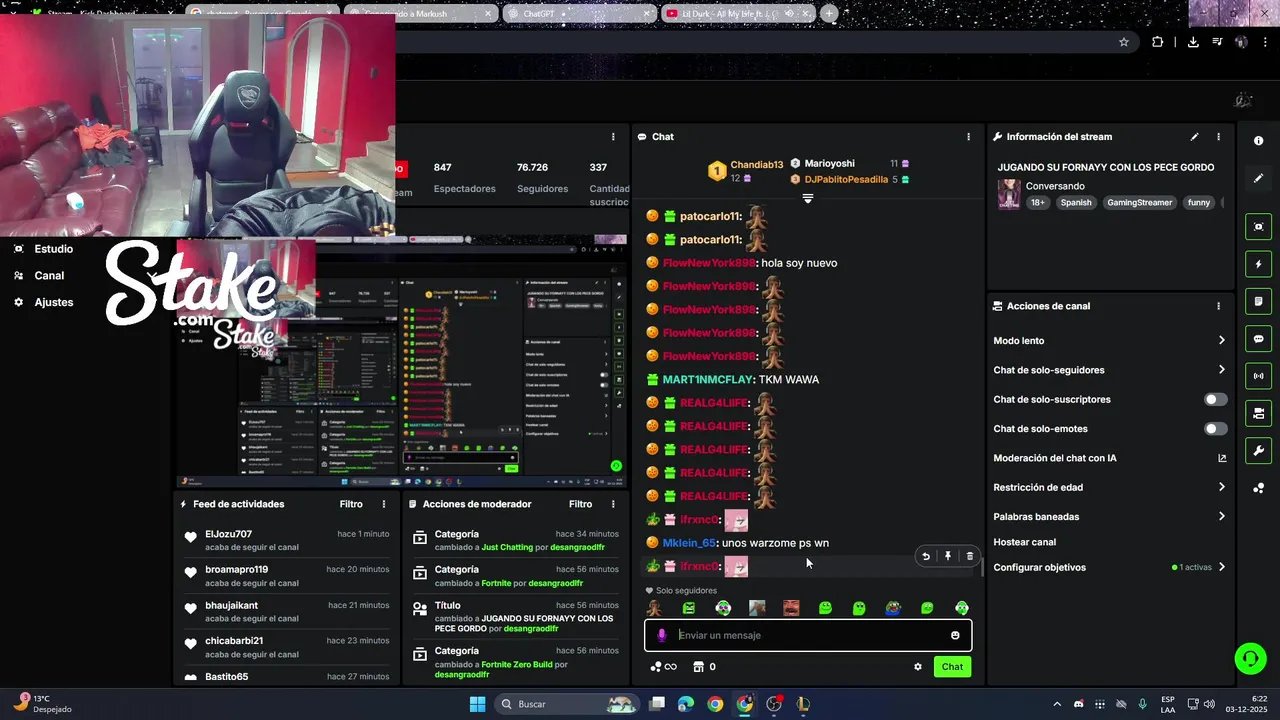Select the laughing man face emote
Viewport: 1280px width, 720px height.
pyautogui.click(x=791, y=608)
